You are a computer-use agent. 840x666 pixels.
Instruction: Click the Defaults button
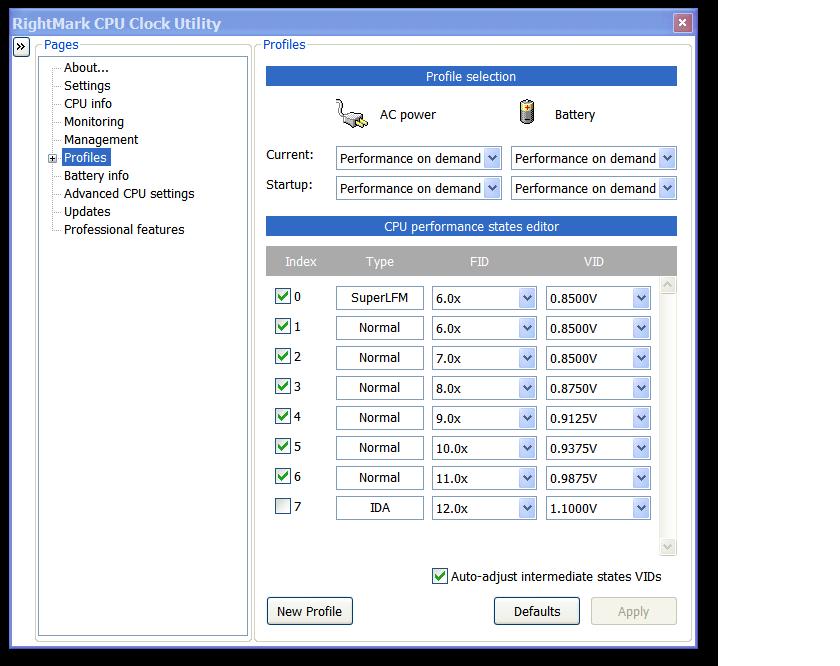[x=537, y=611]
